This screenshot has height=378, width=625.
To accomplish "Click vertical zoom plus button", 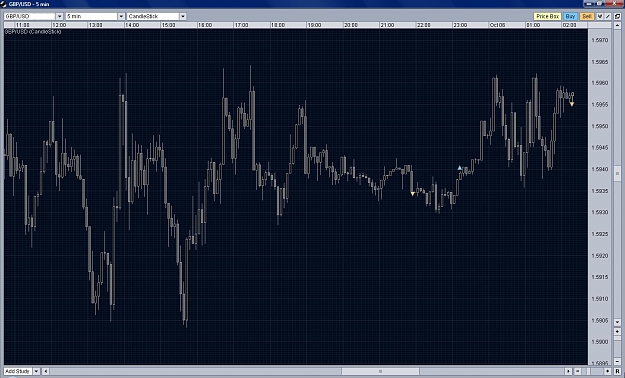I will coord(617,332).
